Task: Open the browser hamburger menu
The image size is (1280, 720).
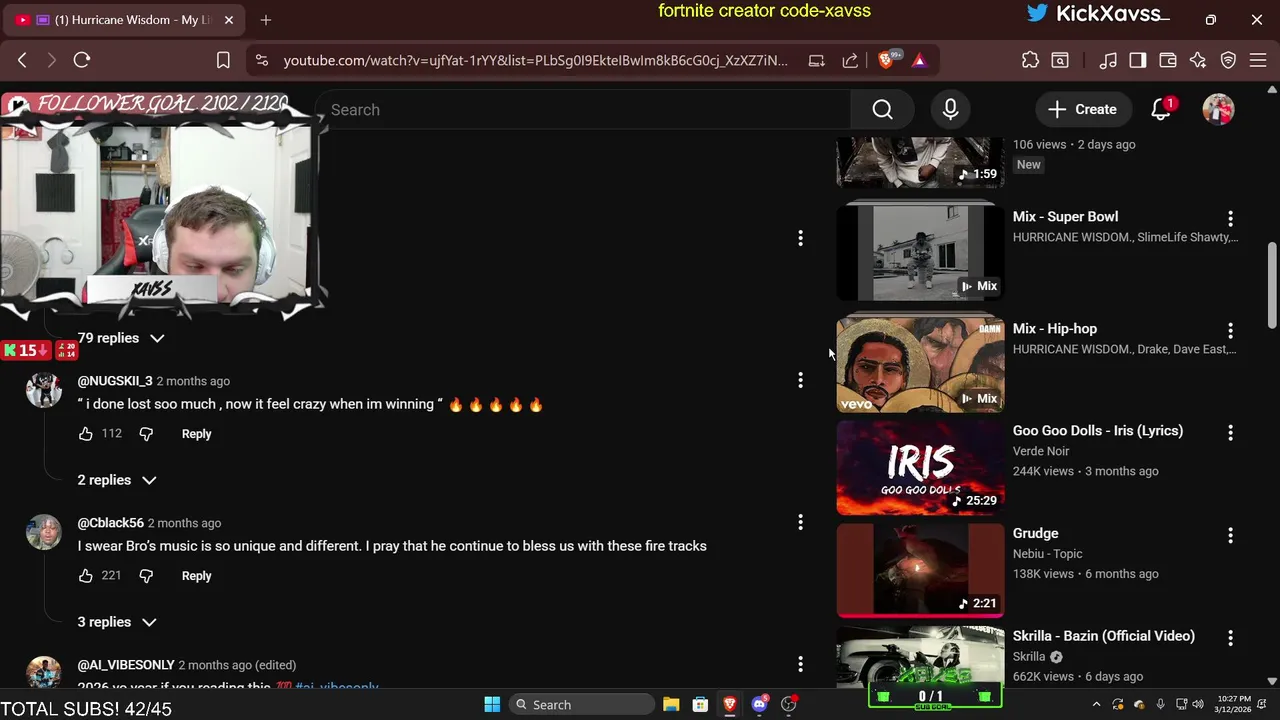Action: point(1259,60)
